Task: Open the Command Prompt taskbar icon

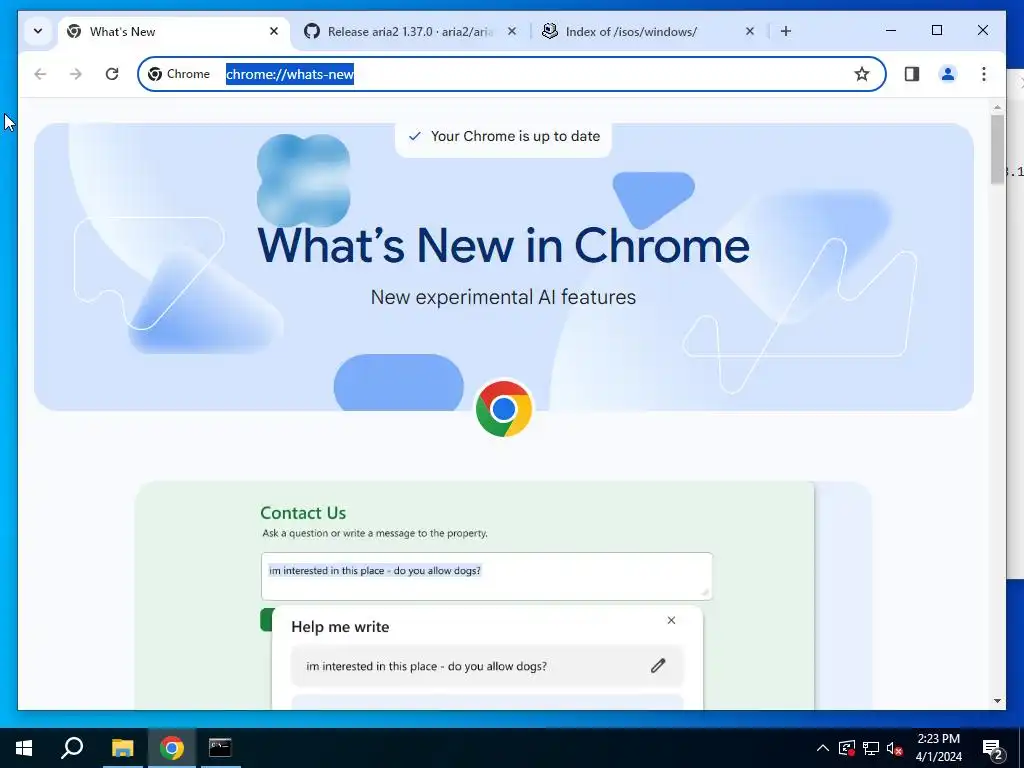Action: pyautogui.click(x=220, y=748)
